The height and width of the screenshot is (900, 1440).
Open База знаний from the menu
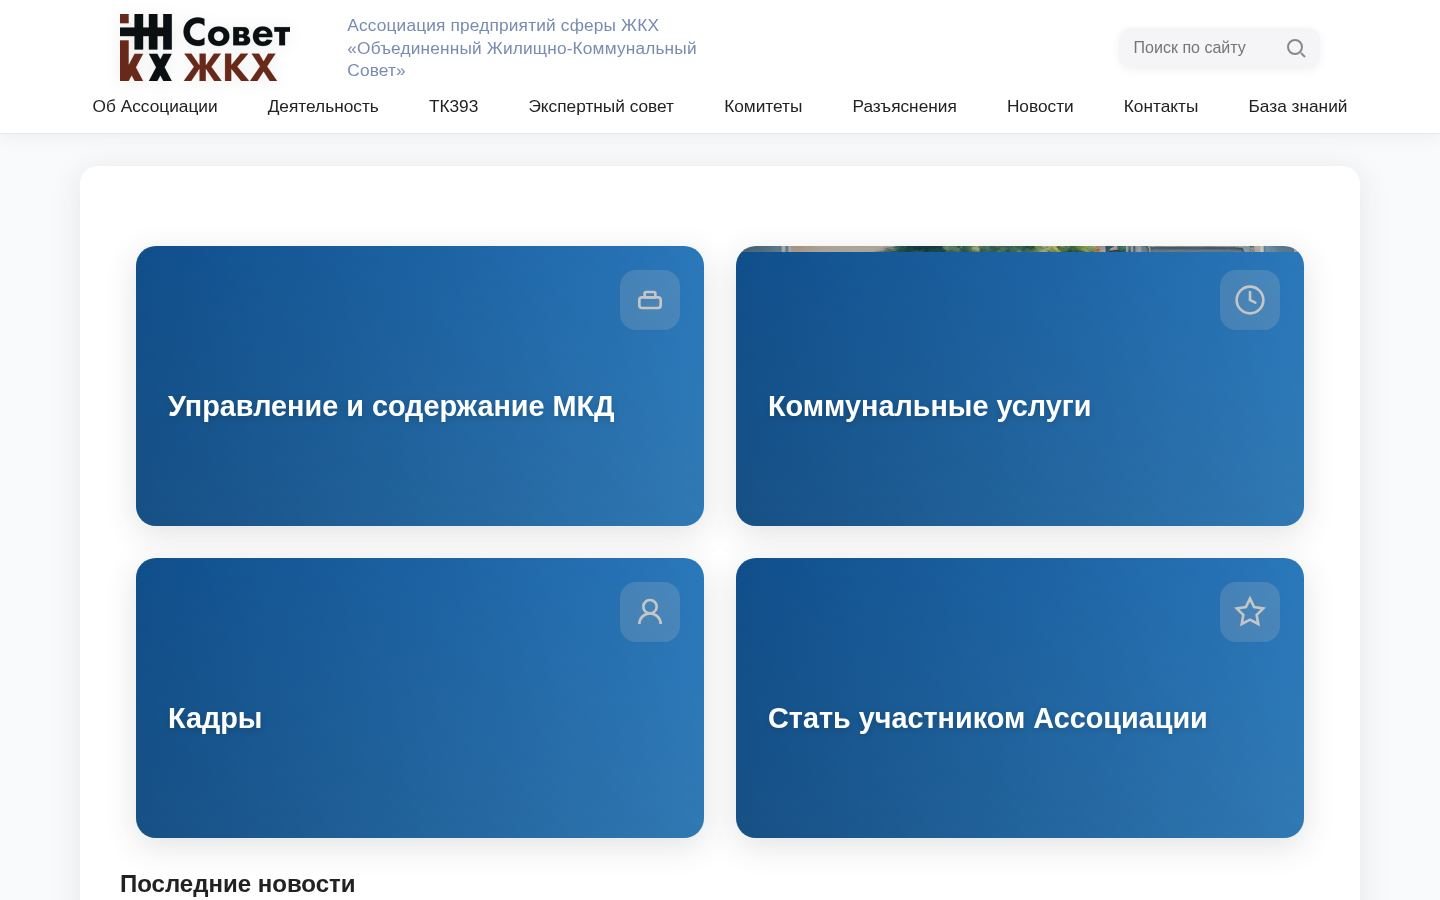(x=1298, y=106)
